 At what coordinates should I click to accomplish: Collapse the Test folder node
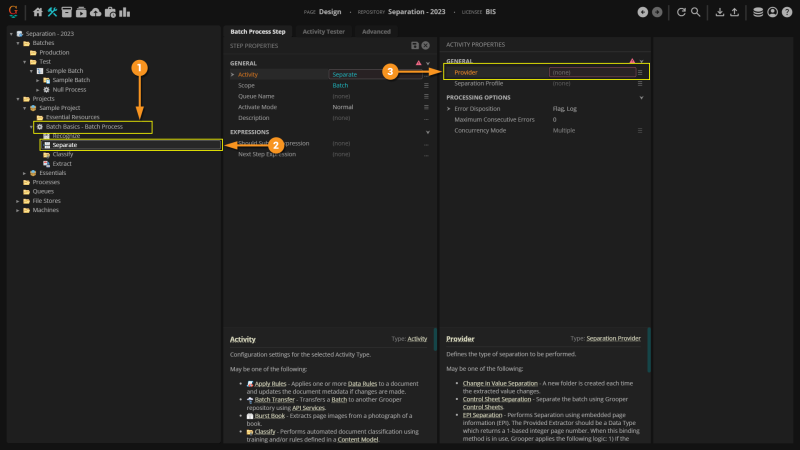(24, 62)
